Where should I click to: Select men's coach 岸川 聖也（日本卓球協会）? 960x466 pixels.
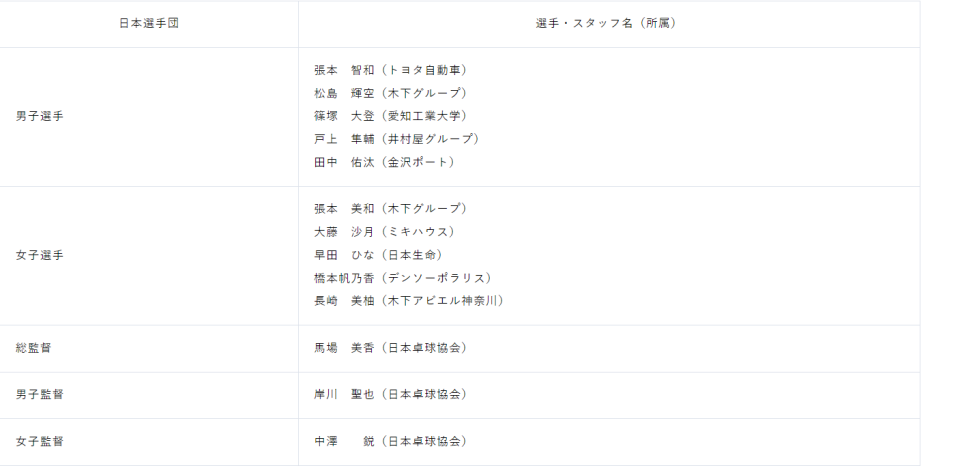coord(391,395)
